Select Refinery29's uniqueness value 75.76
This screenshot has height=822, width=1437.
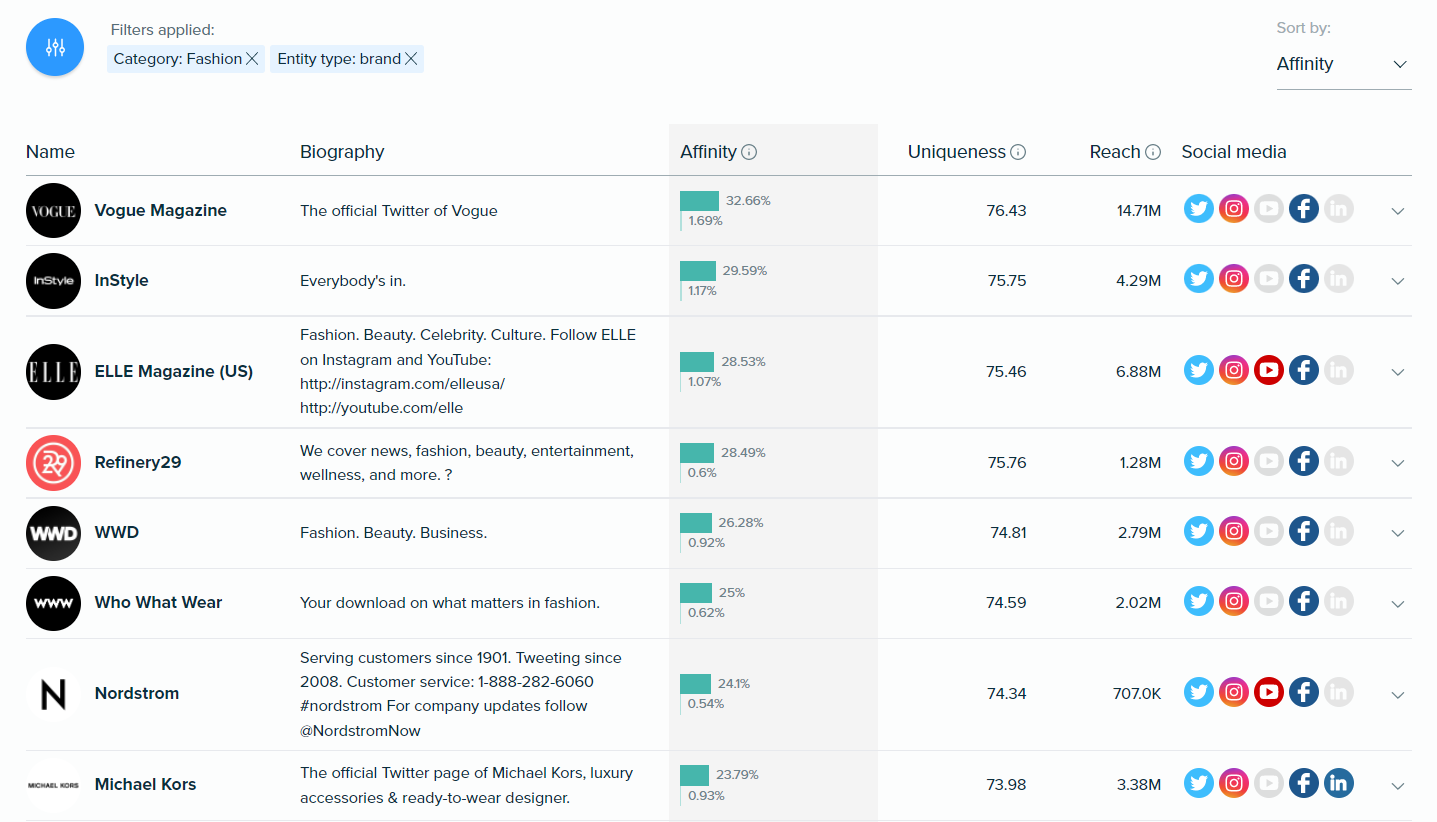(x=1007, y=462)
